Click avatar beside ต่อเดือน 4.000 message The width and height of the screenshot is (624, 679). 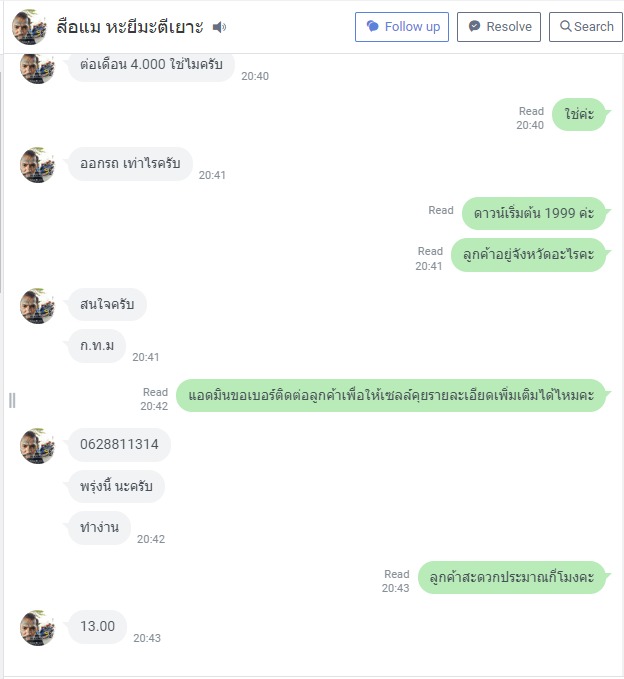(x=37, y=67)
